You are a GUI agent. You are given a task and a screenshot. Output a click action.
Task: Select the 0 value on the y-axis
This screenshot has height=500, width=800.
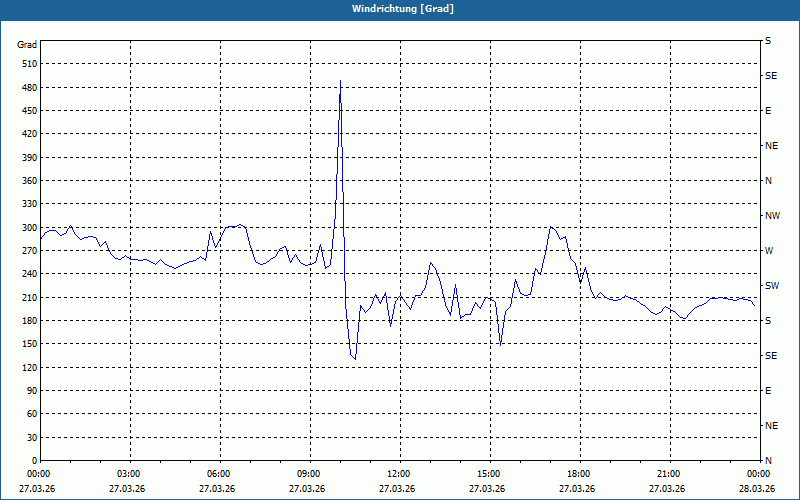pyautogui.click(x=33, y=461)
